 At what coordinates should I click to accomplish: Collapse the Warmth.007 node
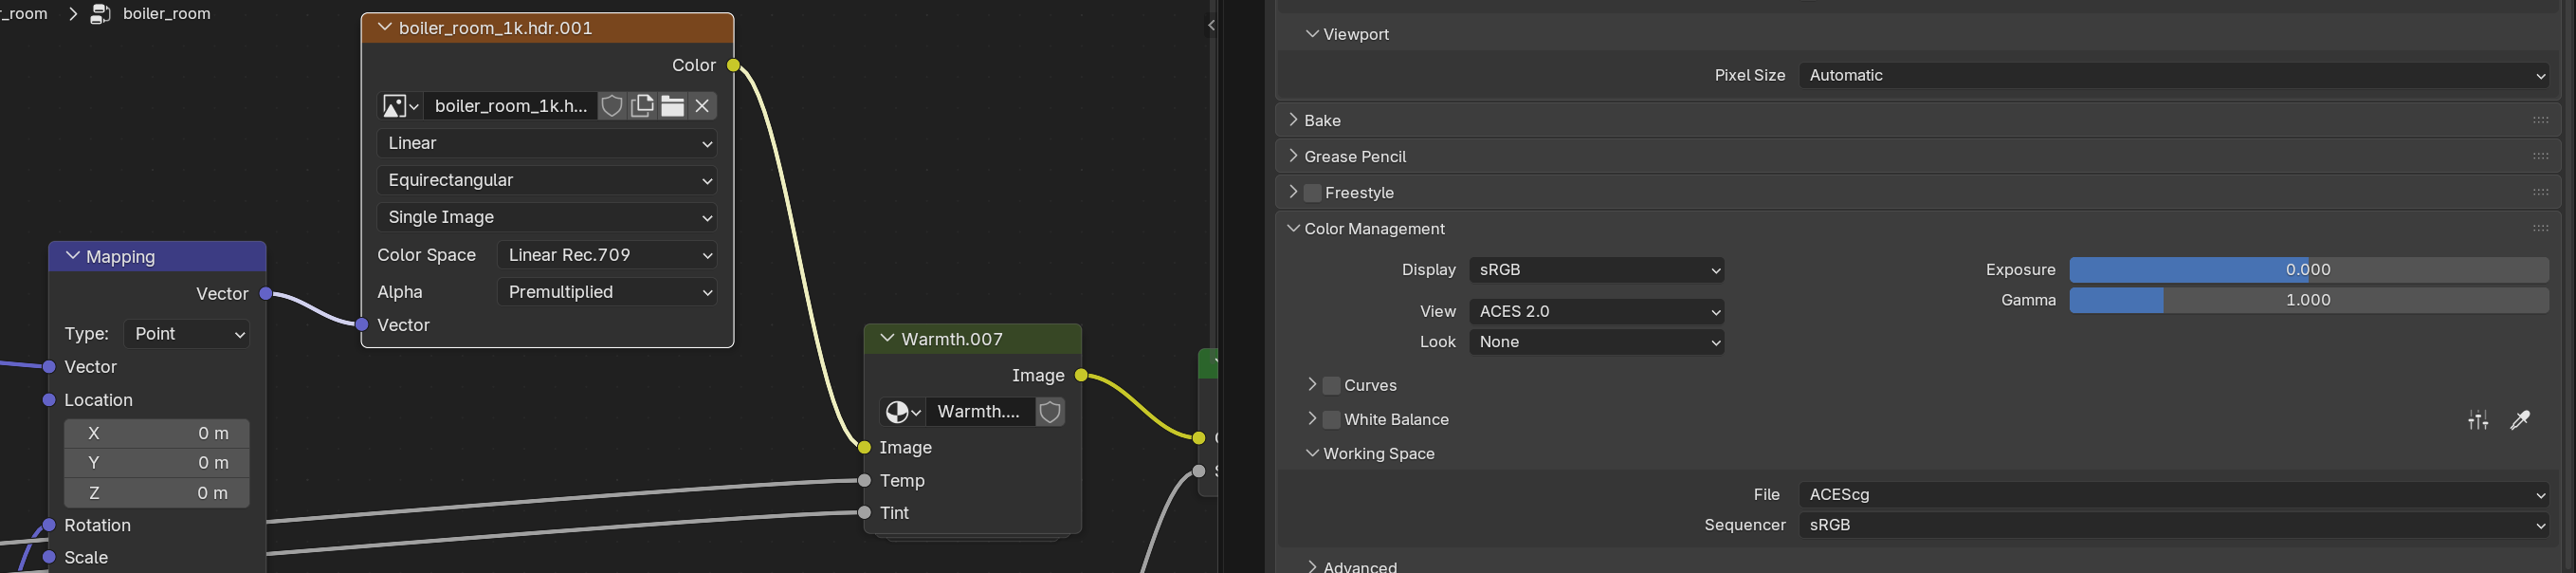tap(887, 339)
